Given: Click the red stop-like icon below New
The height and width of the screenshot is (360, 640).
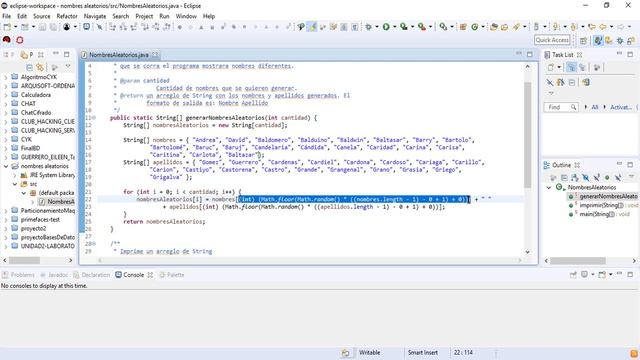Looking at the screenshot, I should (x=20, y=40).
